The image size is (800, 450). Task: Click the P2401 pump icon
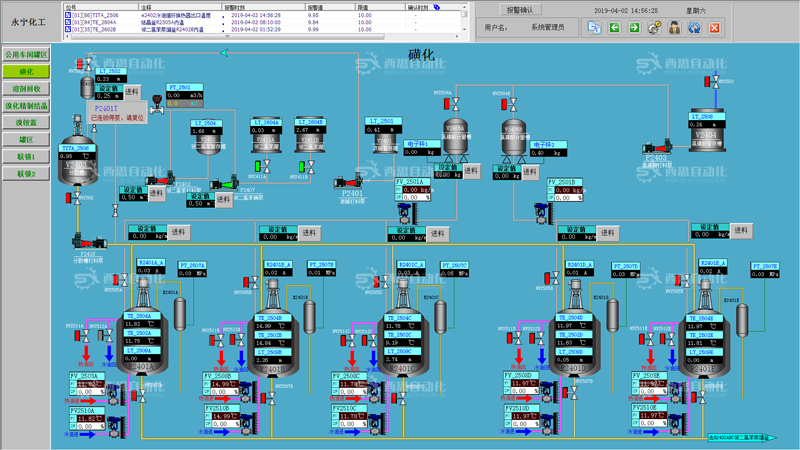click(x=347, y=182)
